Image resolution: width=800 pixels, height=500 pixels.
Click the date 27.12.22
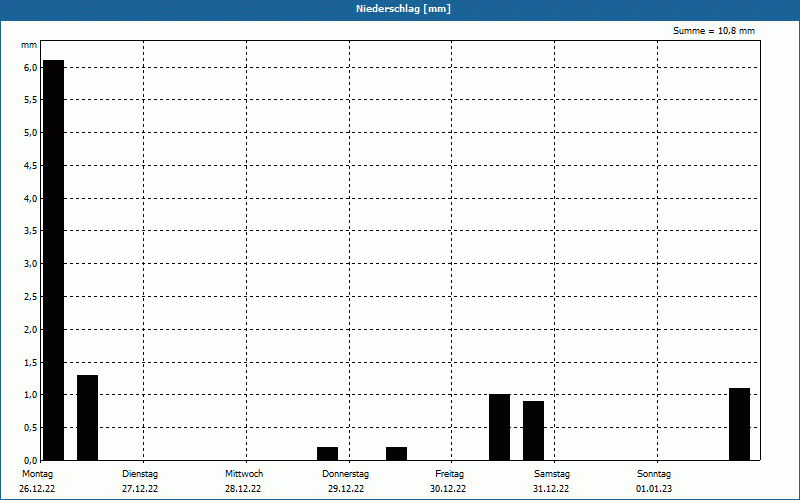tap(140, 489)
